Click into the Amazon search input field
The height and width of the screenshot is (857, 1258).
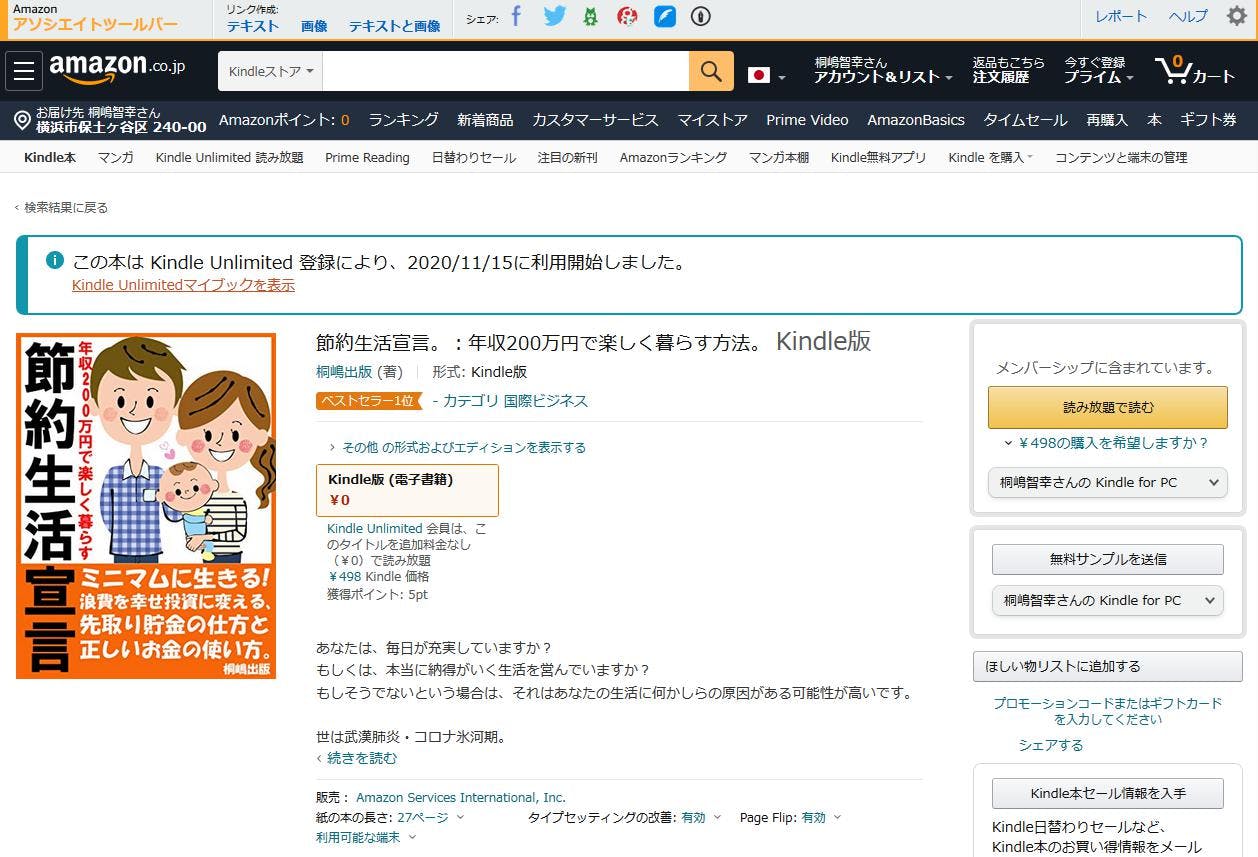pos(505,71)
